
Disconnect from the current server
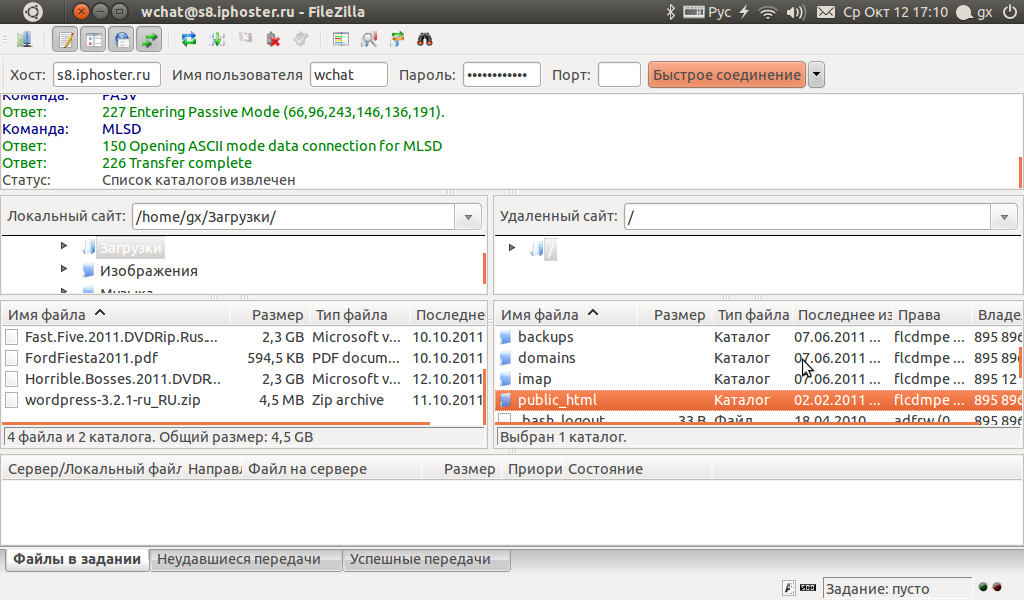click(273, 40)
